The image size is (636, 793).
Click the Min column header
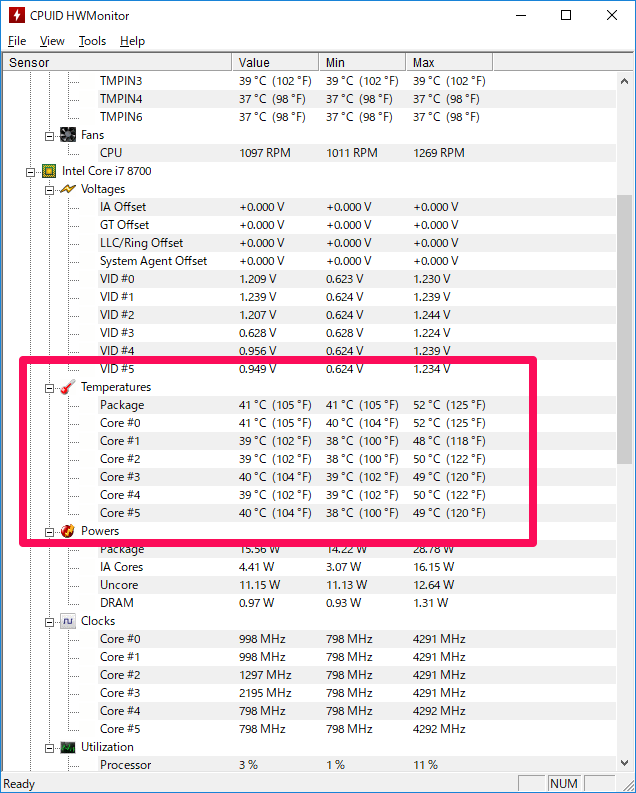click(362, 62)
